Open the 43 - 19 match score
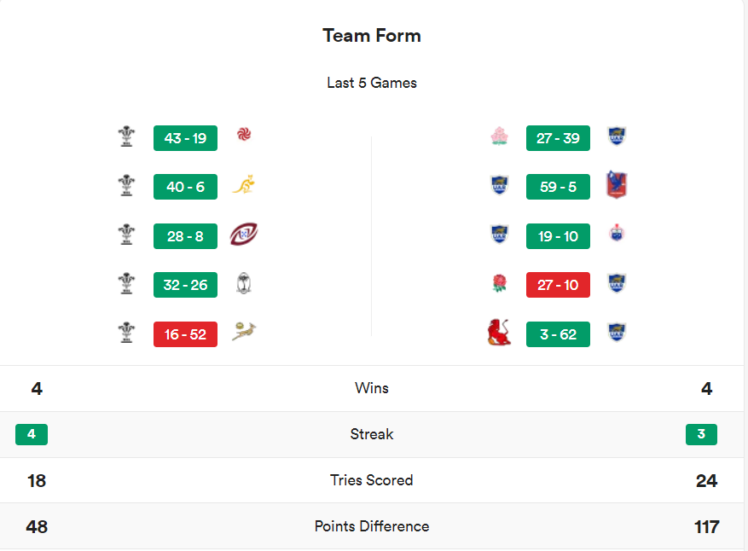The image size is (748, 551). [185, 138]
